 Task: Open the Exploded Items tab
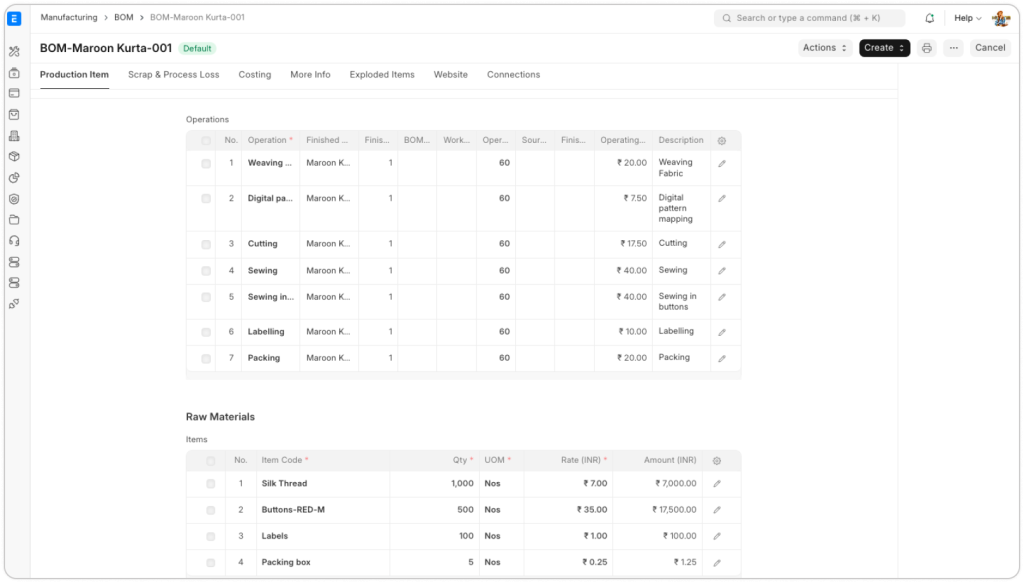click(382, 75)
